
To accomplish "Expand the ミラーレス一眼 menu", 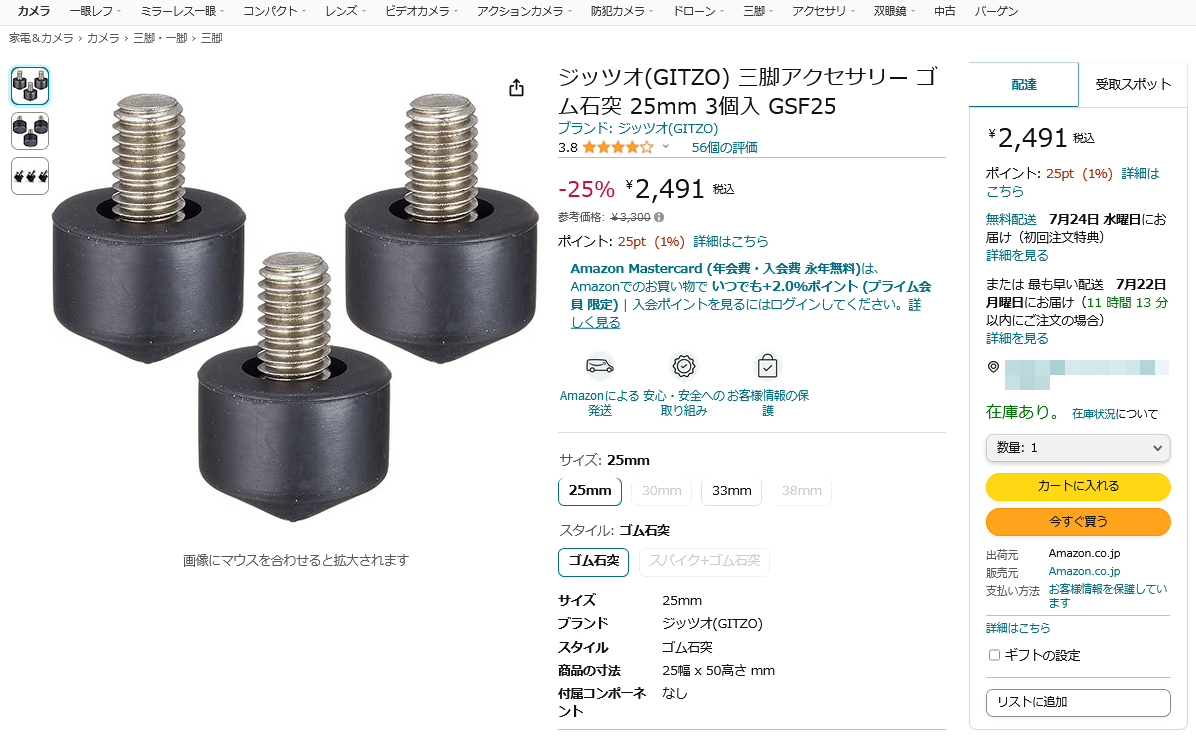I will [182, 11].
